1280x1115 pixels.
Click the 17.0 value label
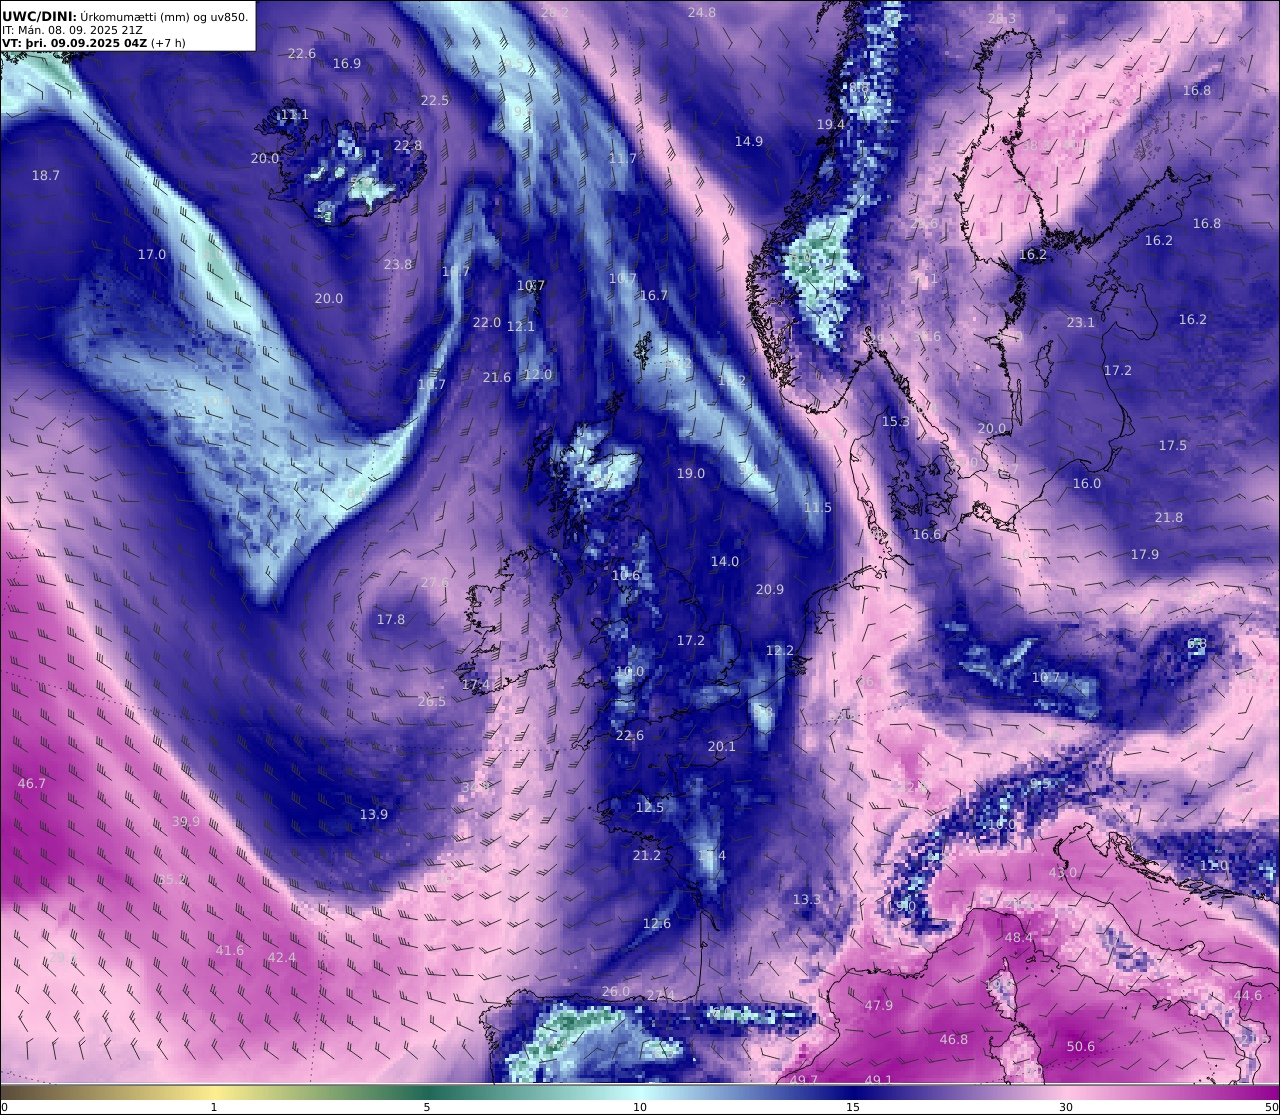(152, 254)
